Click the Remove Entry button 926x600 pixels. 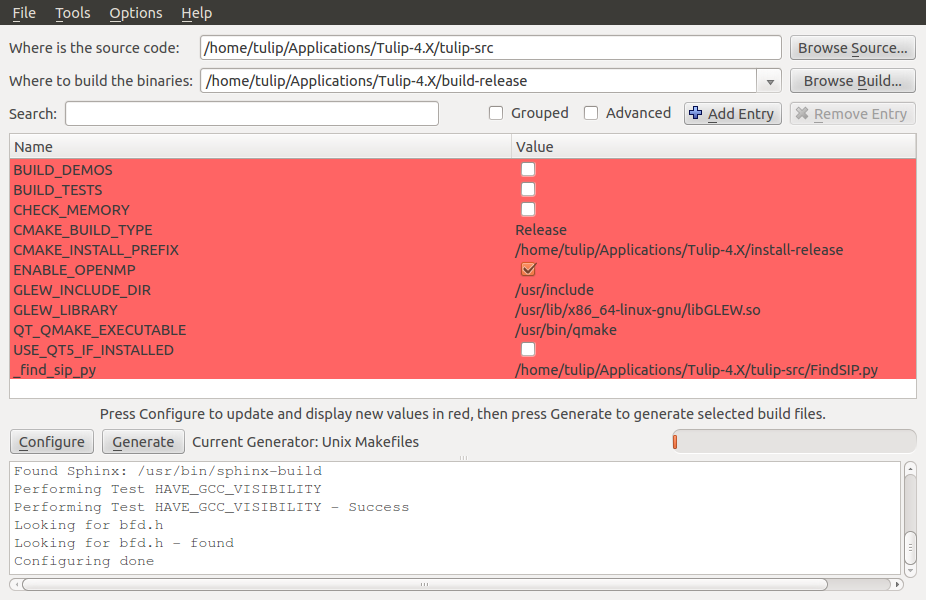coord(852,114)
